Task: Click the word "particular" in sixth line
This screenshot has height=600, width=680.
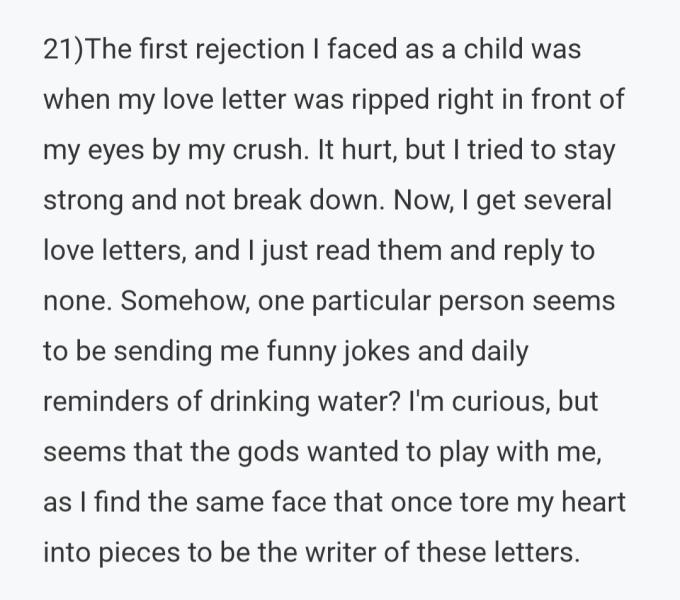Action: pos(371,302)
